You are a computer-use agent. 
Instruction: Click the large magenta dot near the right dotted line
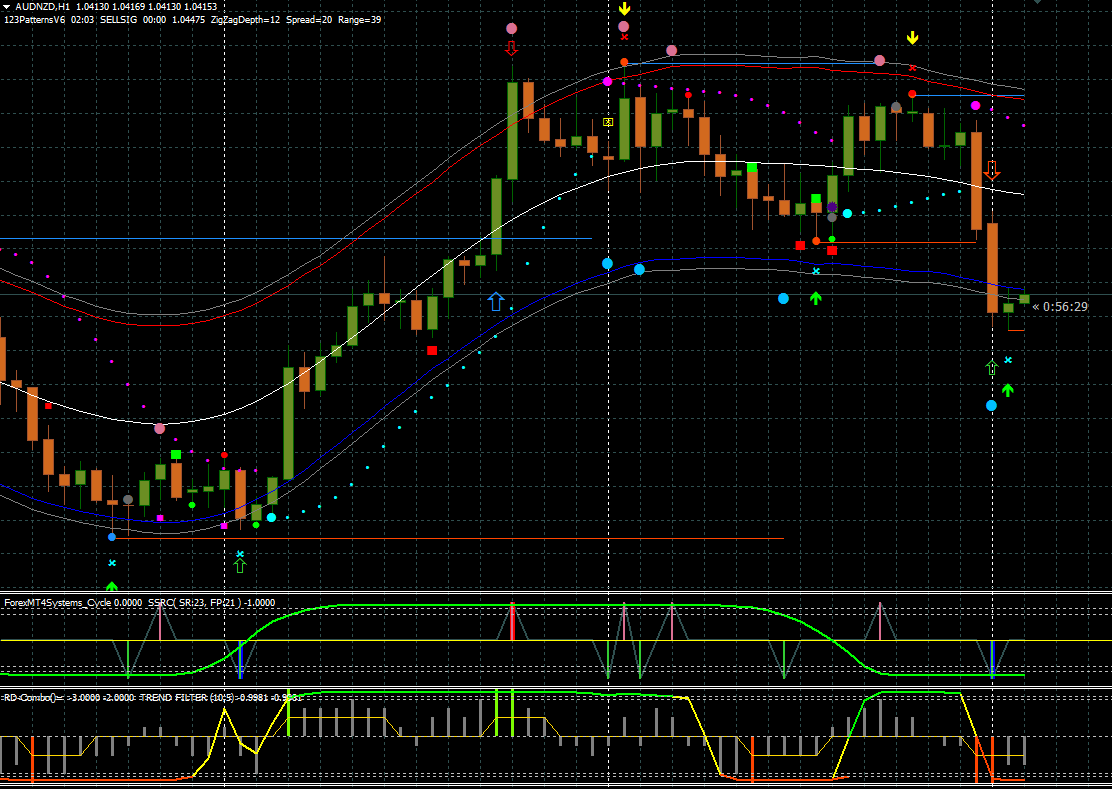pyautogui.click(x=975, y=106)
